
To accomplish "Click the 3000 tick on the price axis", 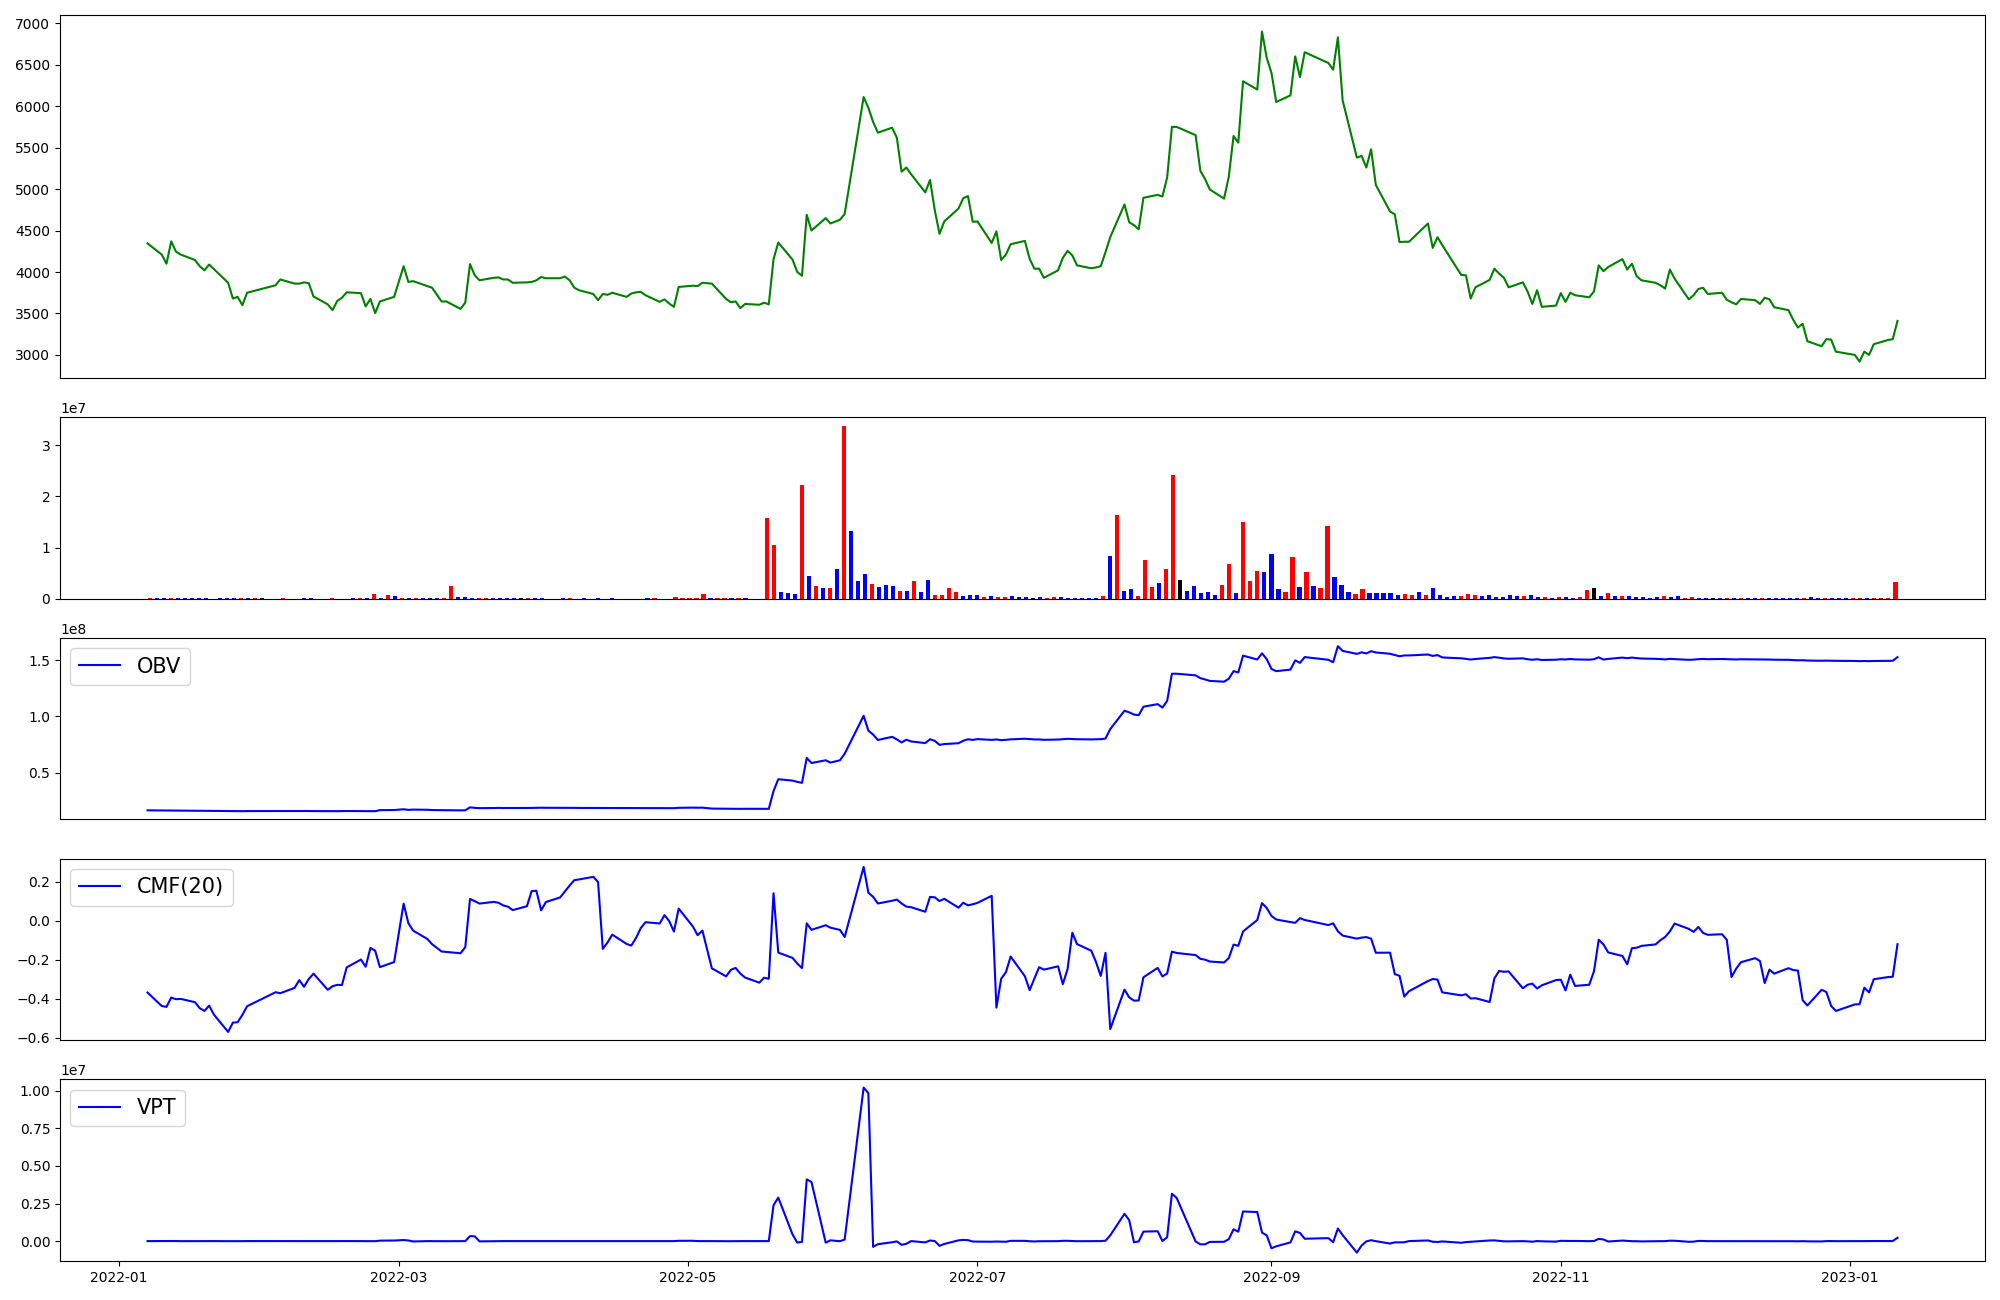I will 32,355.
